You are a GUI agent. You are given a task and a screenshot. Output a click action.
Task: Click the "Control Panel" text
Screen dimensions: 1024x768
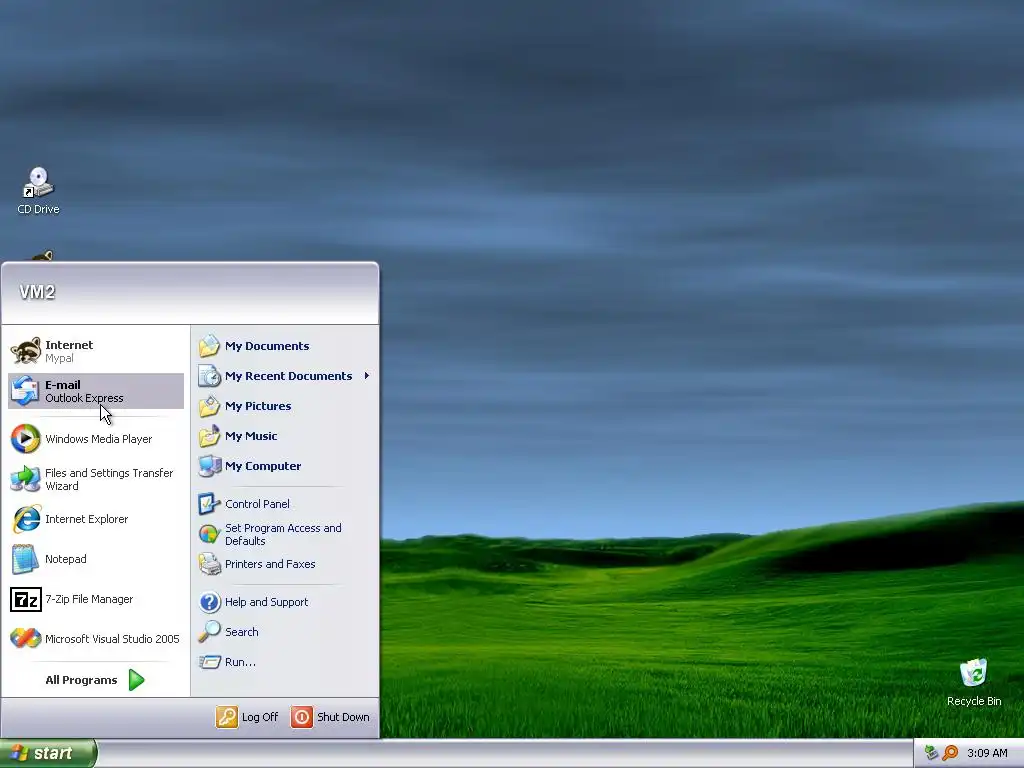pos(257,504)
